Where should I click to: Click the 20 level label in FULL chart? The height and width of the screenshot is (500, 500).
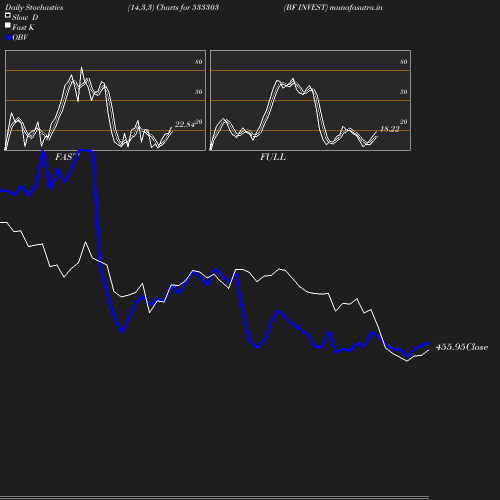(404, 122)
